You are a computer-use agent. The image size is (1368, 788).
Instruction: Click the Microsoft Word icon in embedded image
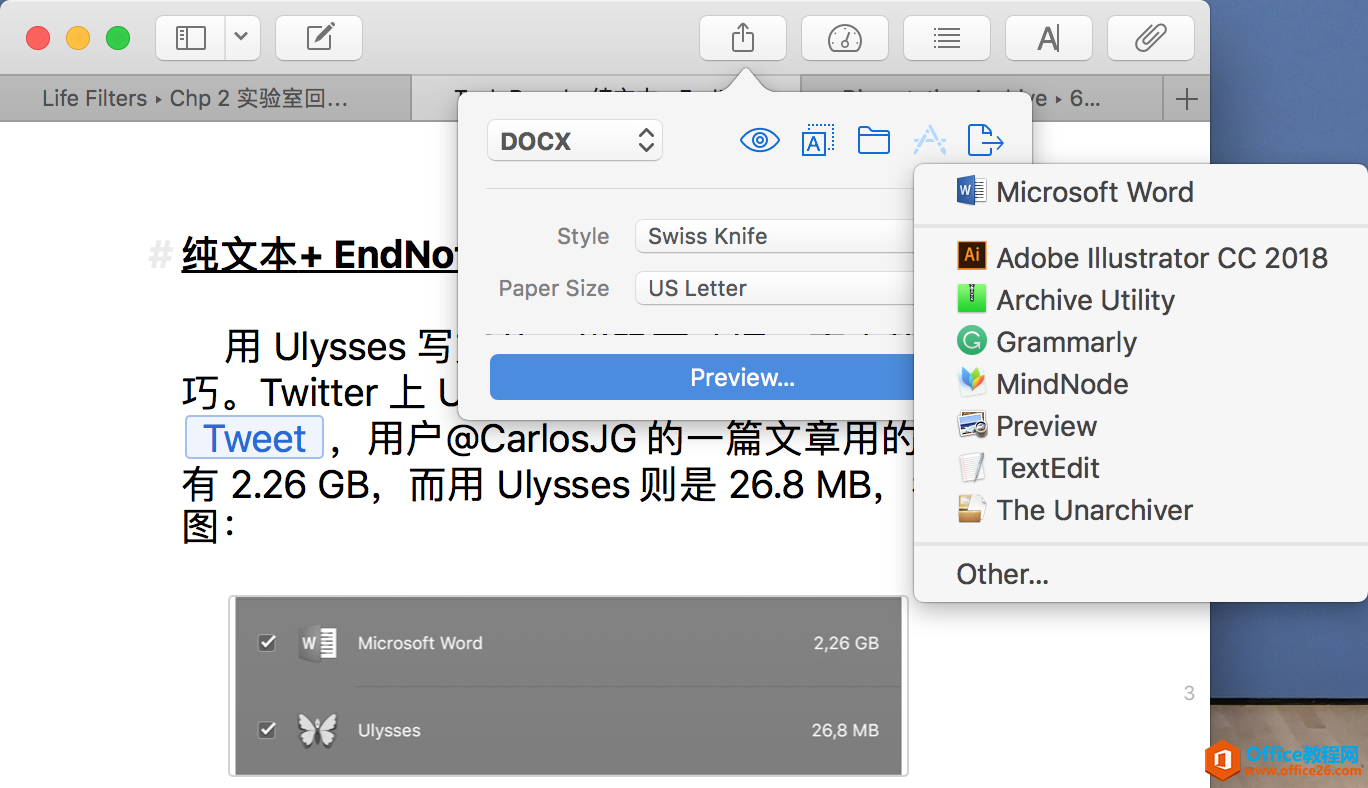(317, 643)
